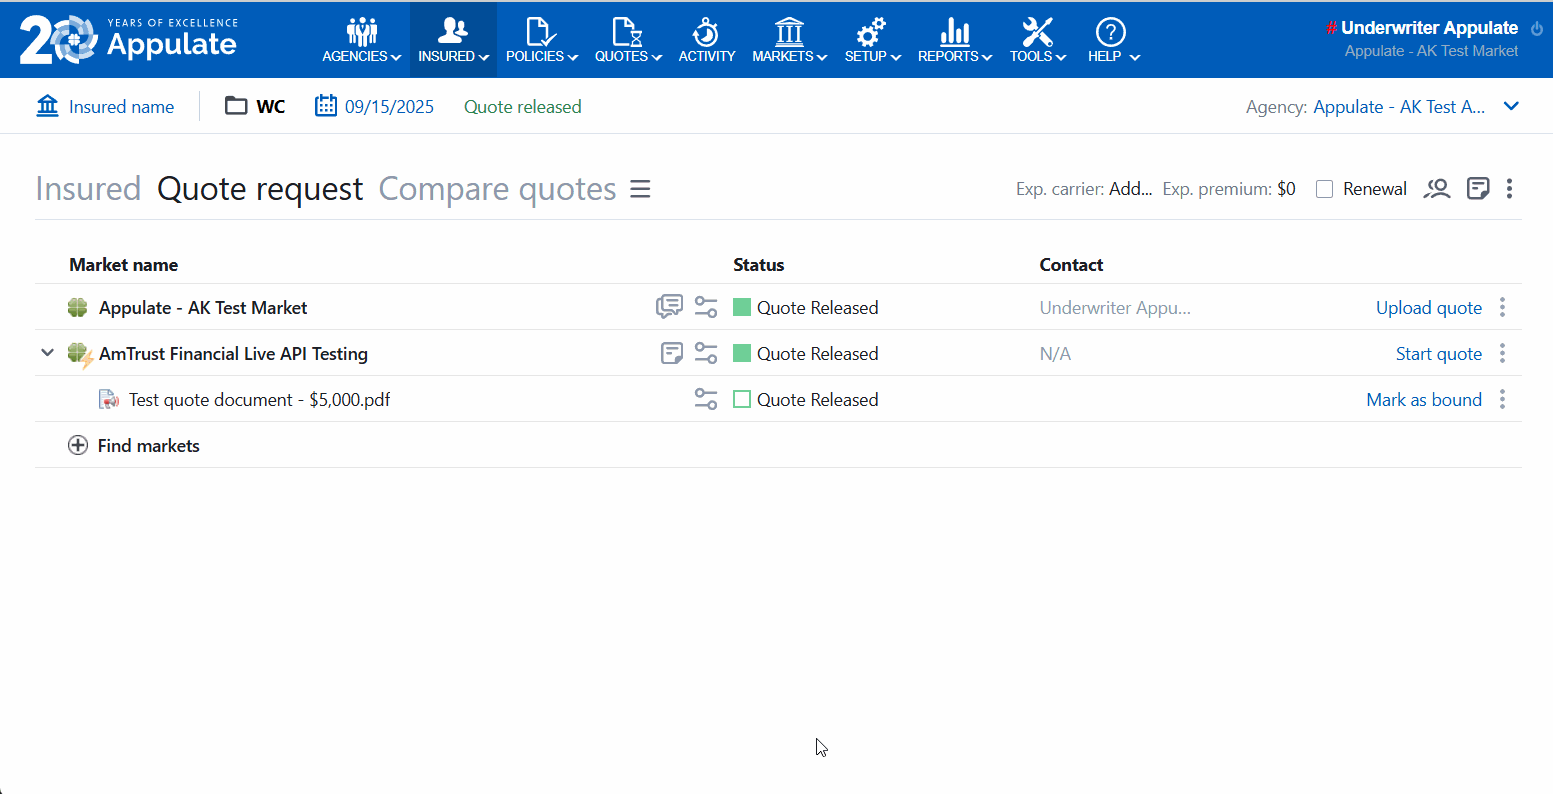Click the green status square for AK Test Market
Screen dimensions: 1553x794
(x=742, y=307)
